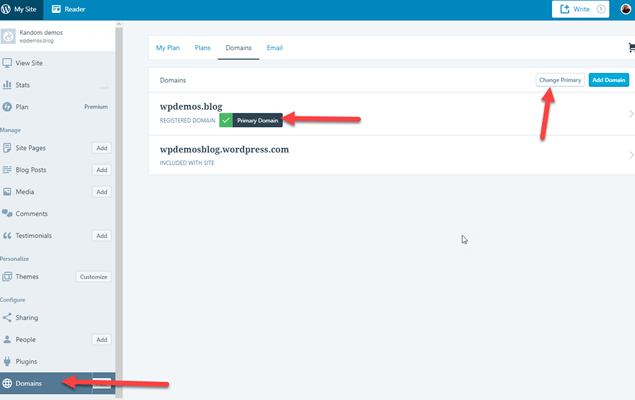
Task: Click Add next to Media
Action: click(x=102, y=191)
